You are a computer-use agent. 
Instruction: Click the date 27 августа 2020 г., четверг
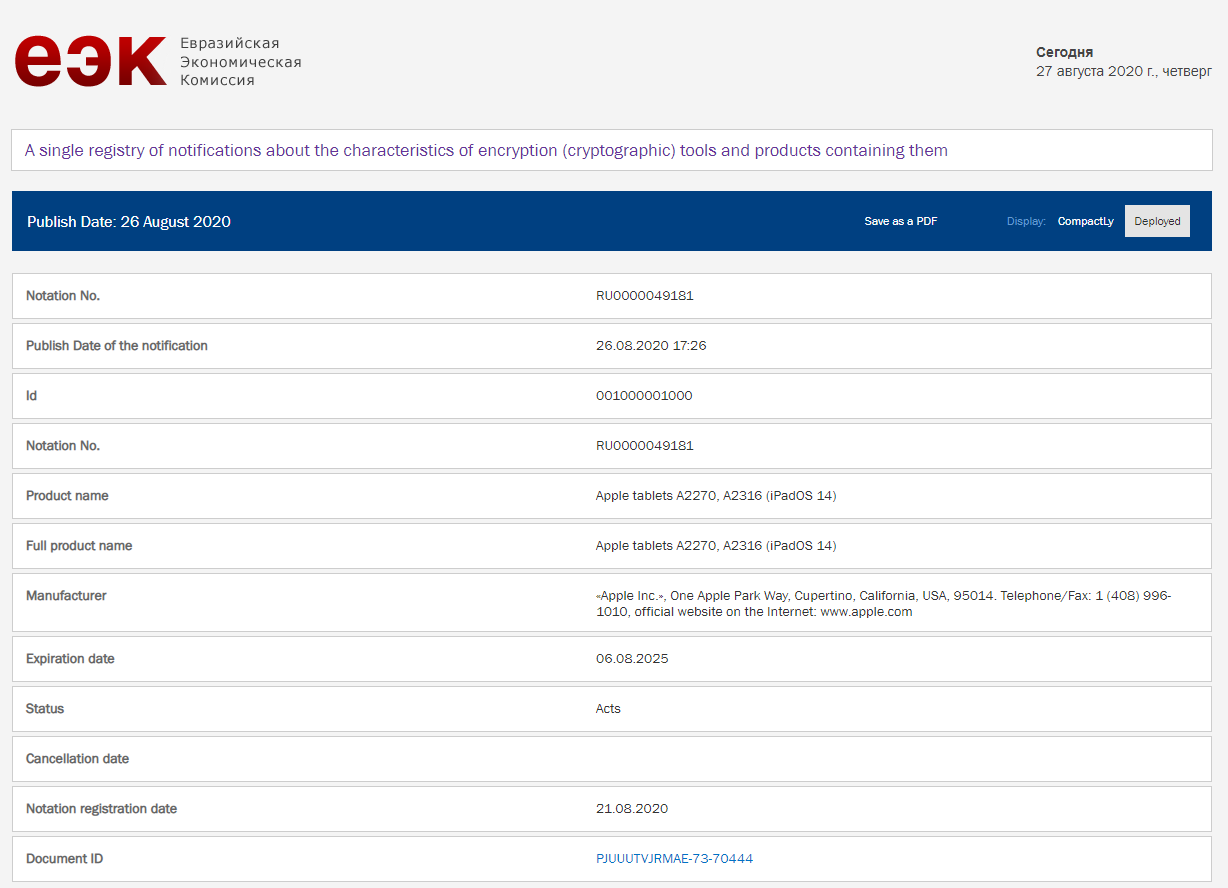[1124, 72]
